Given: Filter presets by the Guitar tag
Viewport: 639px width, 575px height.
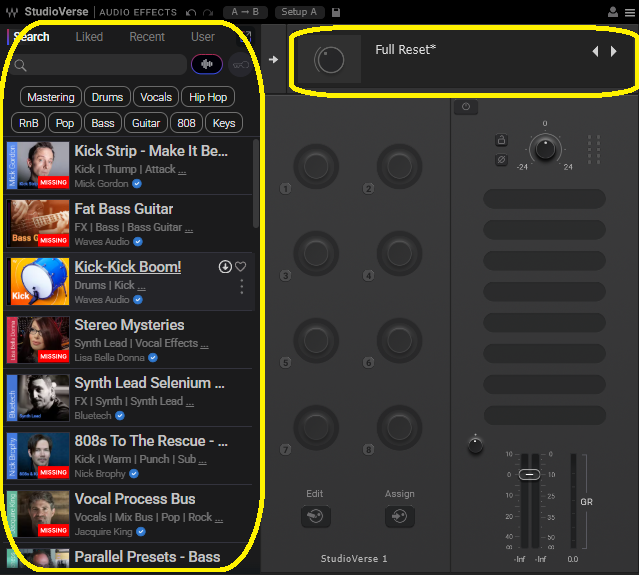Looking at the screenshot, I should click(x=146, y=123).
